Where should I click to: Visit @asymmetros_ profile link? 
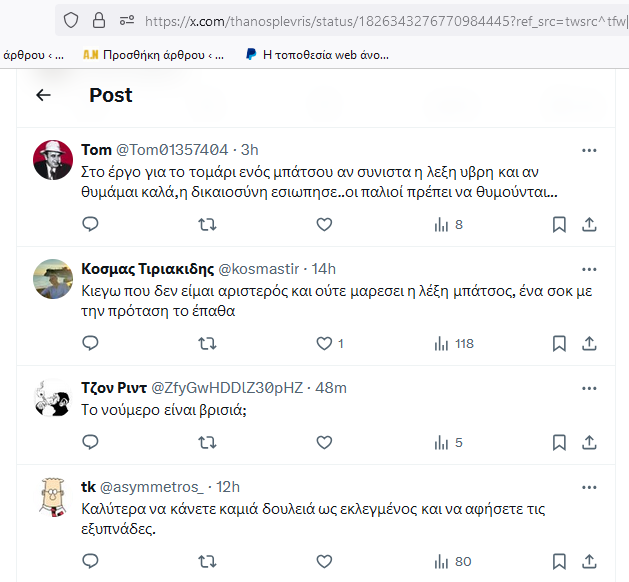point(152,487)
